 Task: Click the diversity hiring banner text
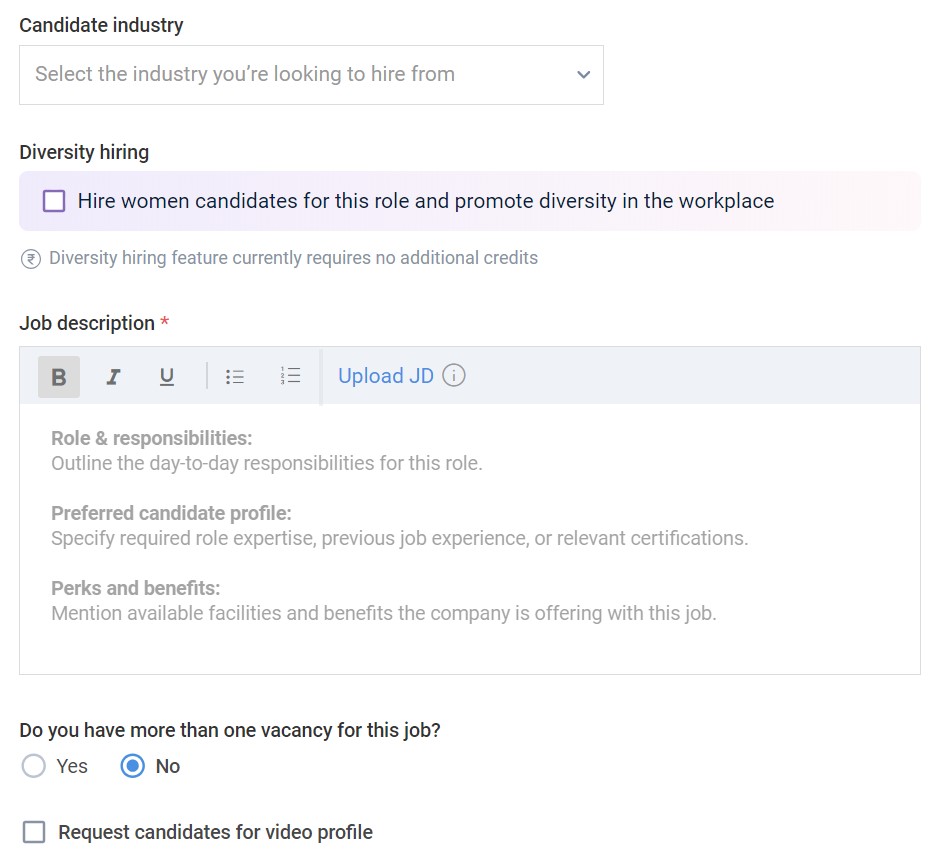coord(426,201)
